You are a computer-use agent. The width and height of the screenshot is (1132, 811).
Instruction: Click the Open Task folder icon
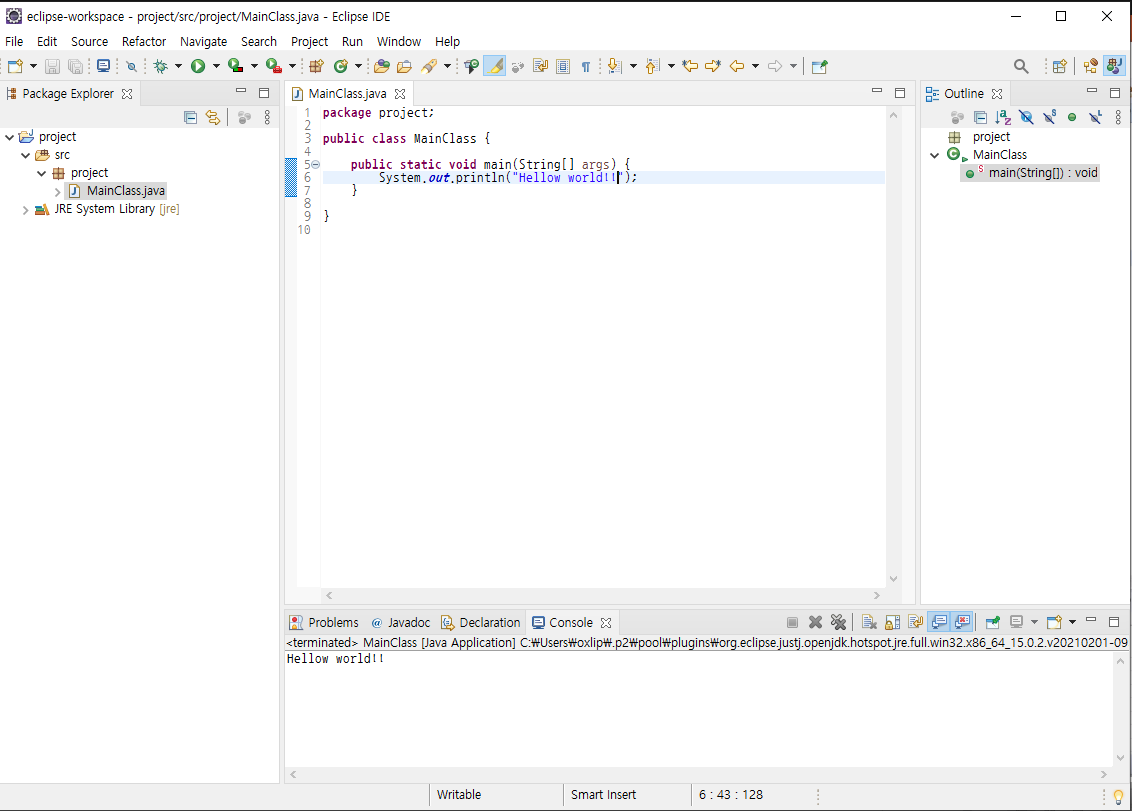pos(404,66)
